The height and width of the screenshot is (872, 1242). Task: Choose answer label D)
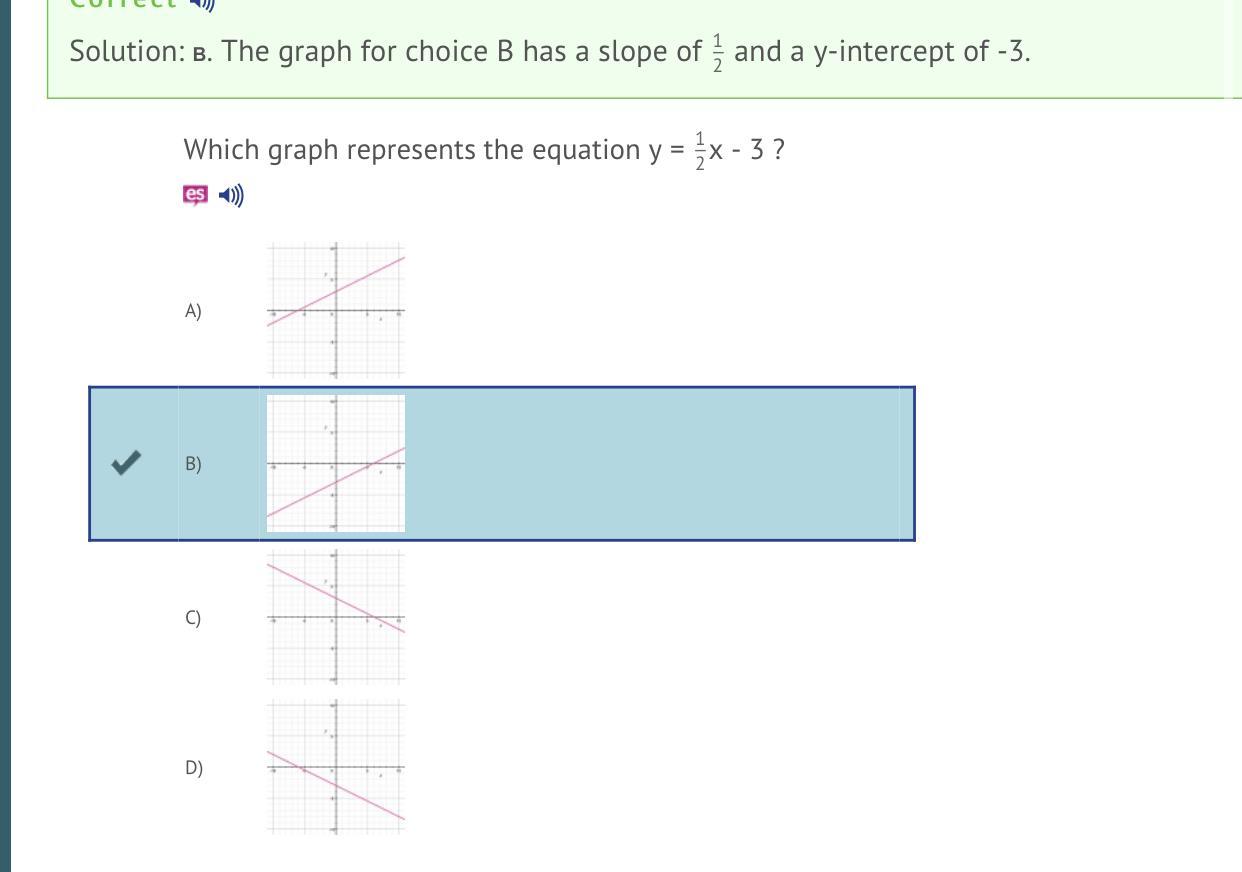[x=193, y=768]
